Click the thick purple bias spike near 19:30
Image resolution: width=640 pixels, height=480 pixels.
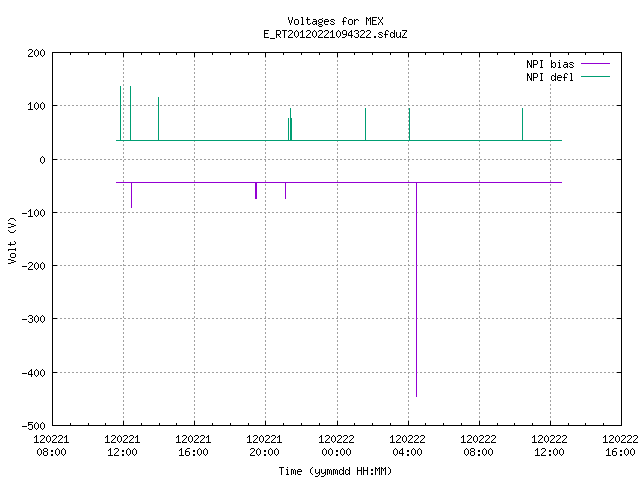[x=256, y=191]
